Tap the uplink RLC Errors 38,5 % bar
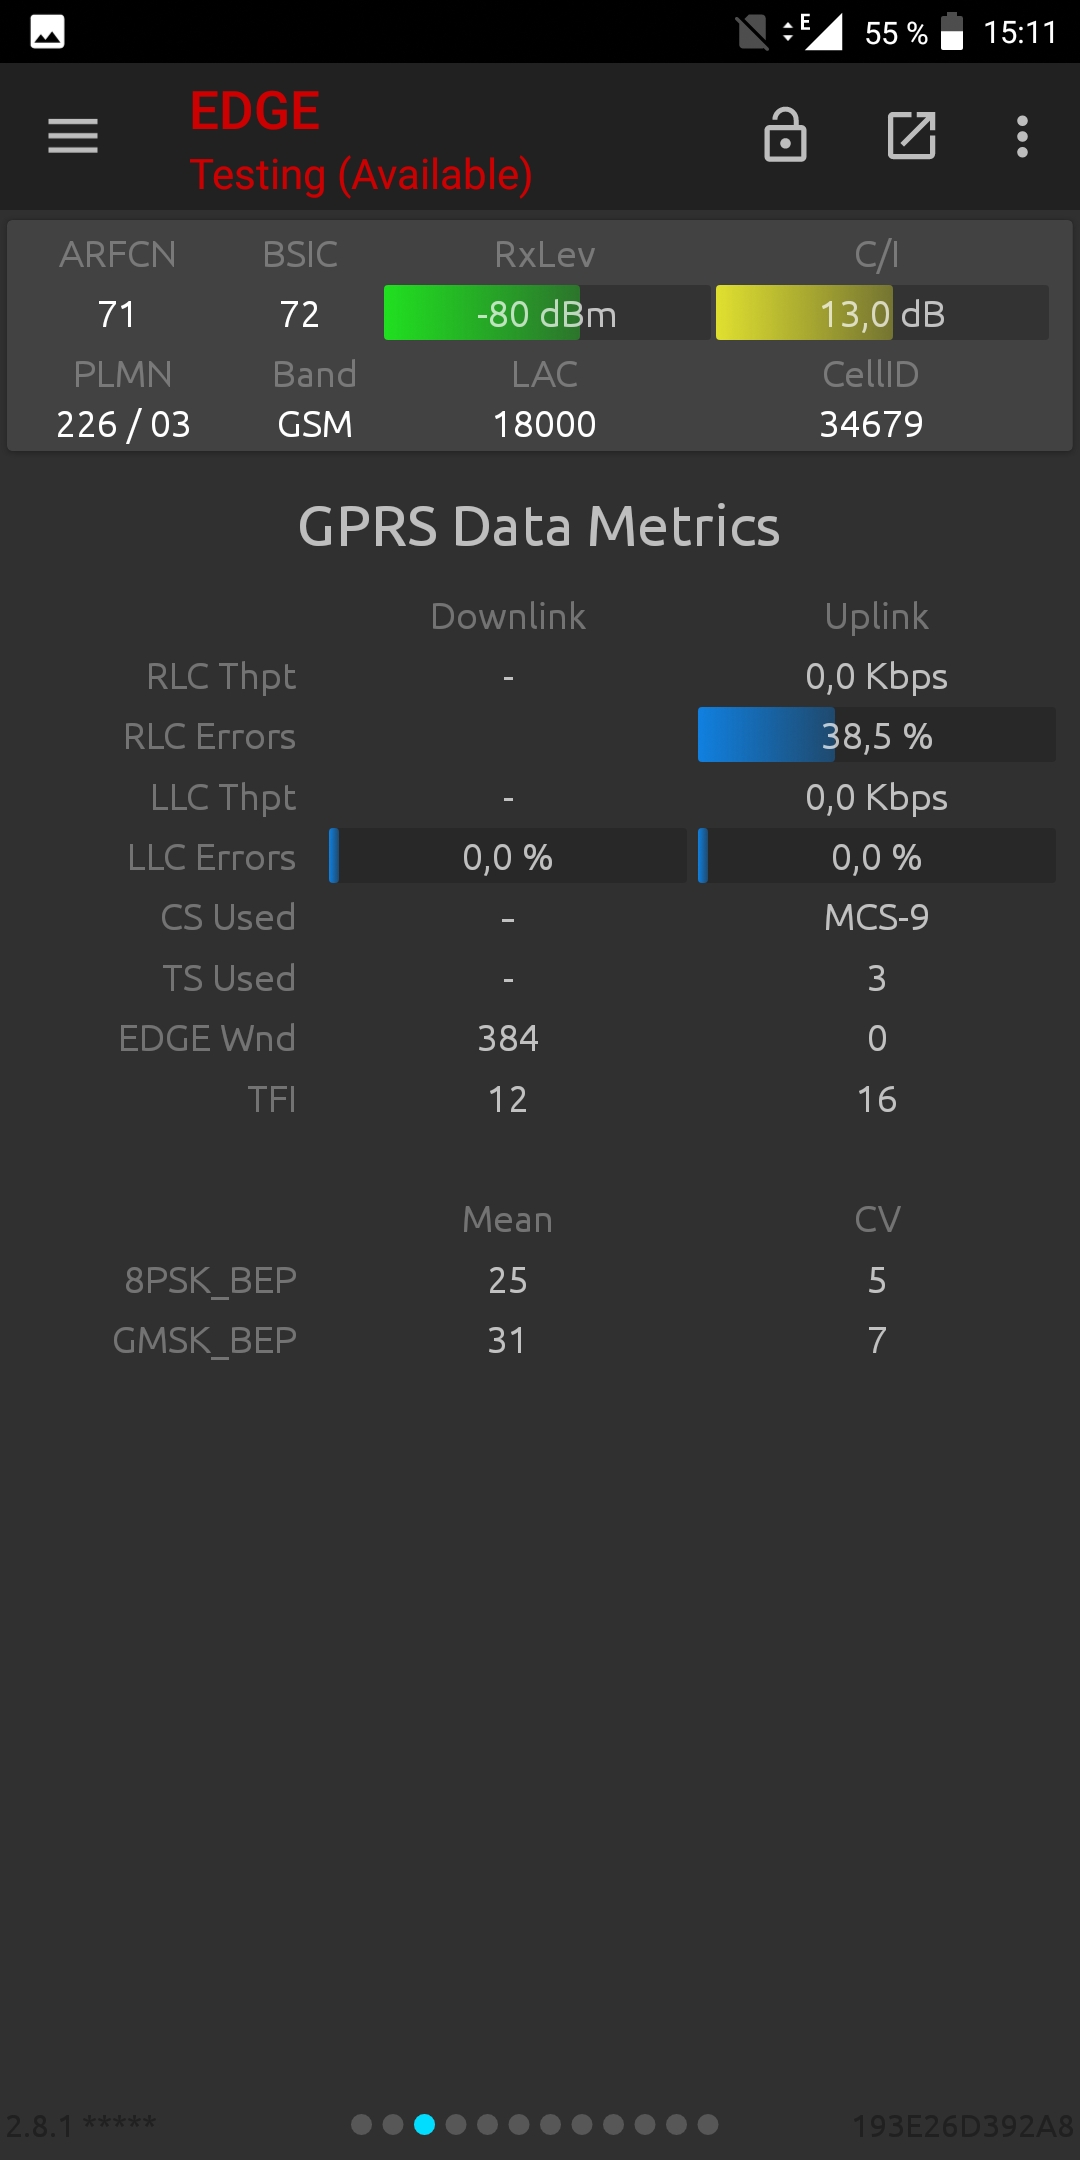The image size is (1080, 2160). 877,735
